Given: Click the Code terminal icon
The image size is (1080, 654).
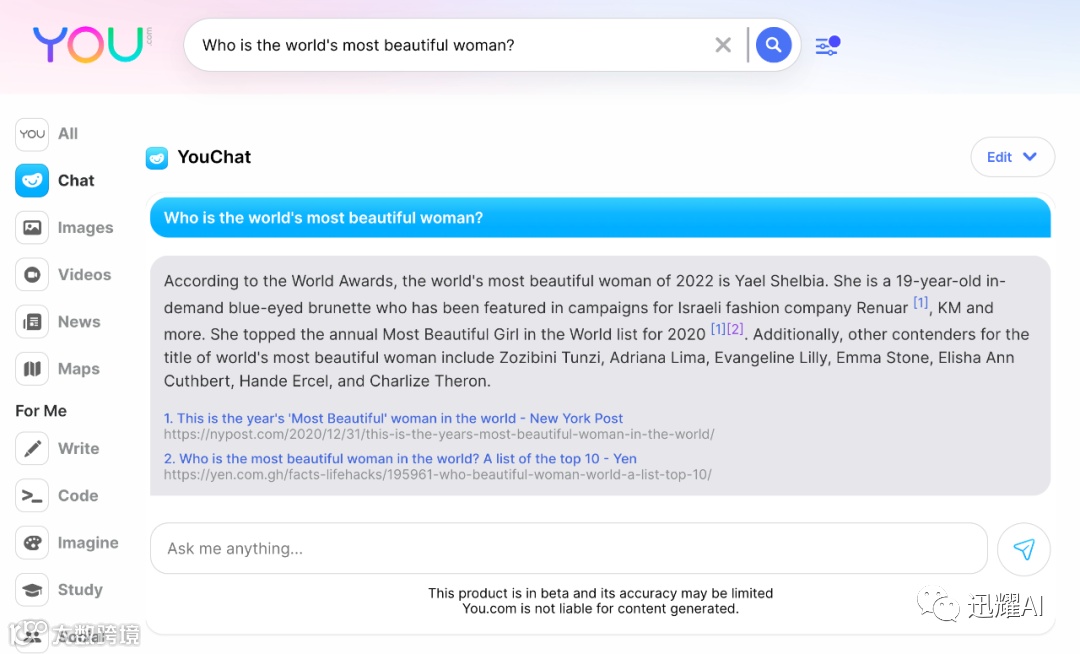Looking at the screenshot, I should point(32,496).
